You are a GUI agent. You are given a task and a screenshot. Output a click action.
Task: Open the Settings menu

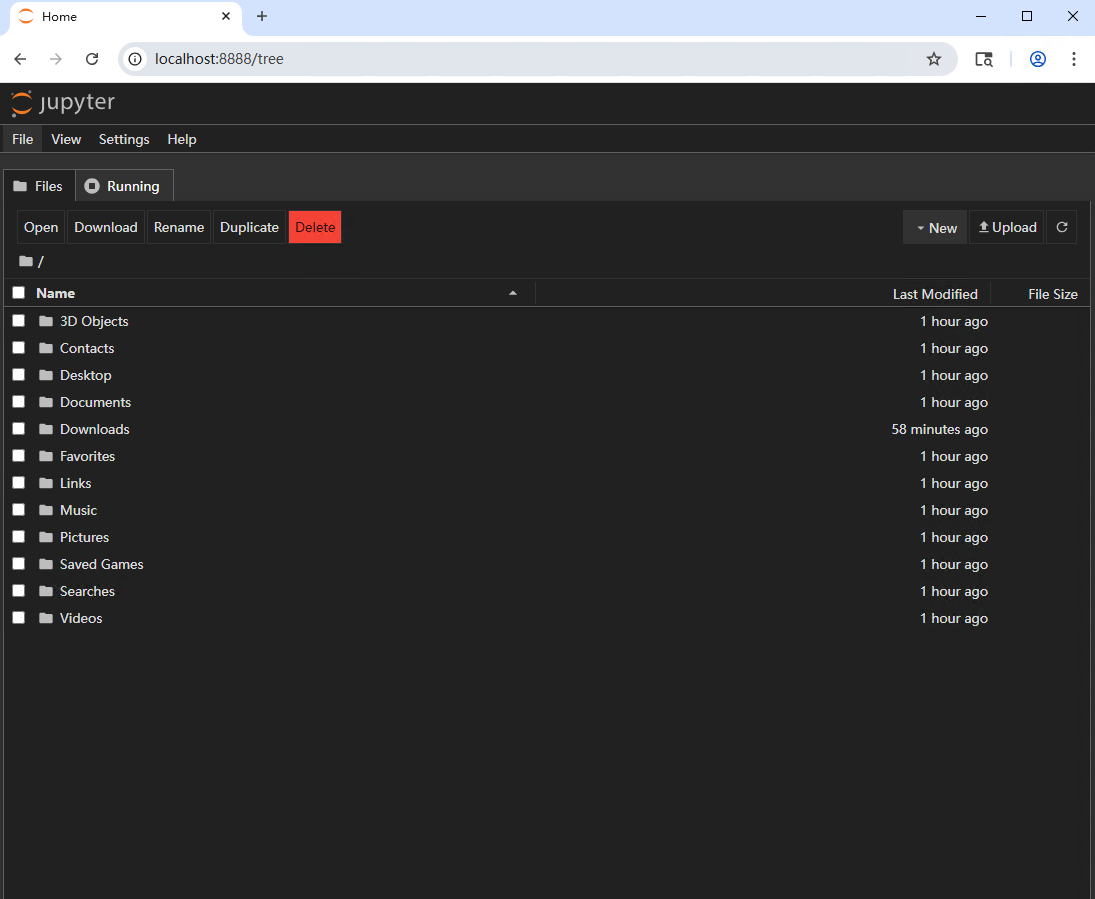[124, 139]
